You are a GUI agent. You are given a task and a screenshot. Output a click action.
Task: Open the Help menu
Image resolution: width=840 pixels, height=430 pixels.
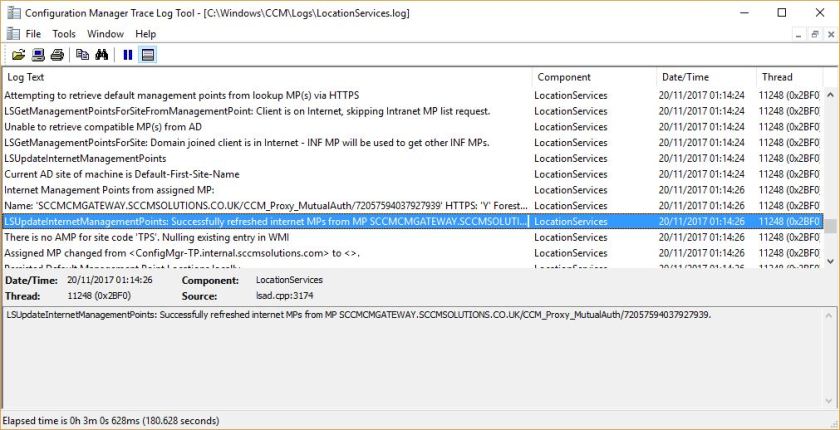coord(146,34)
